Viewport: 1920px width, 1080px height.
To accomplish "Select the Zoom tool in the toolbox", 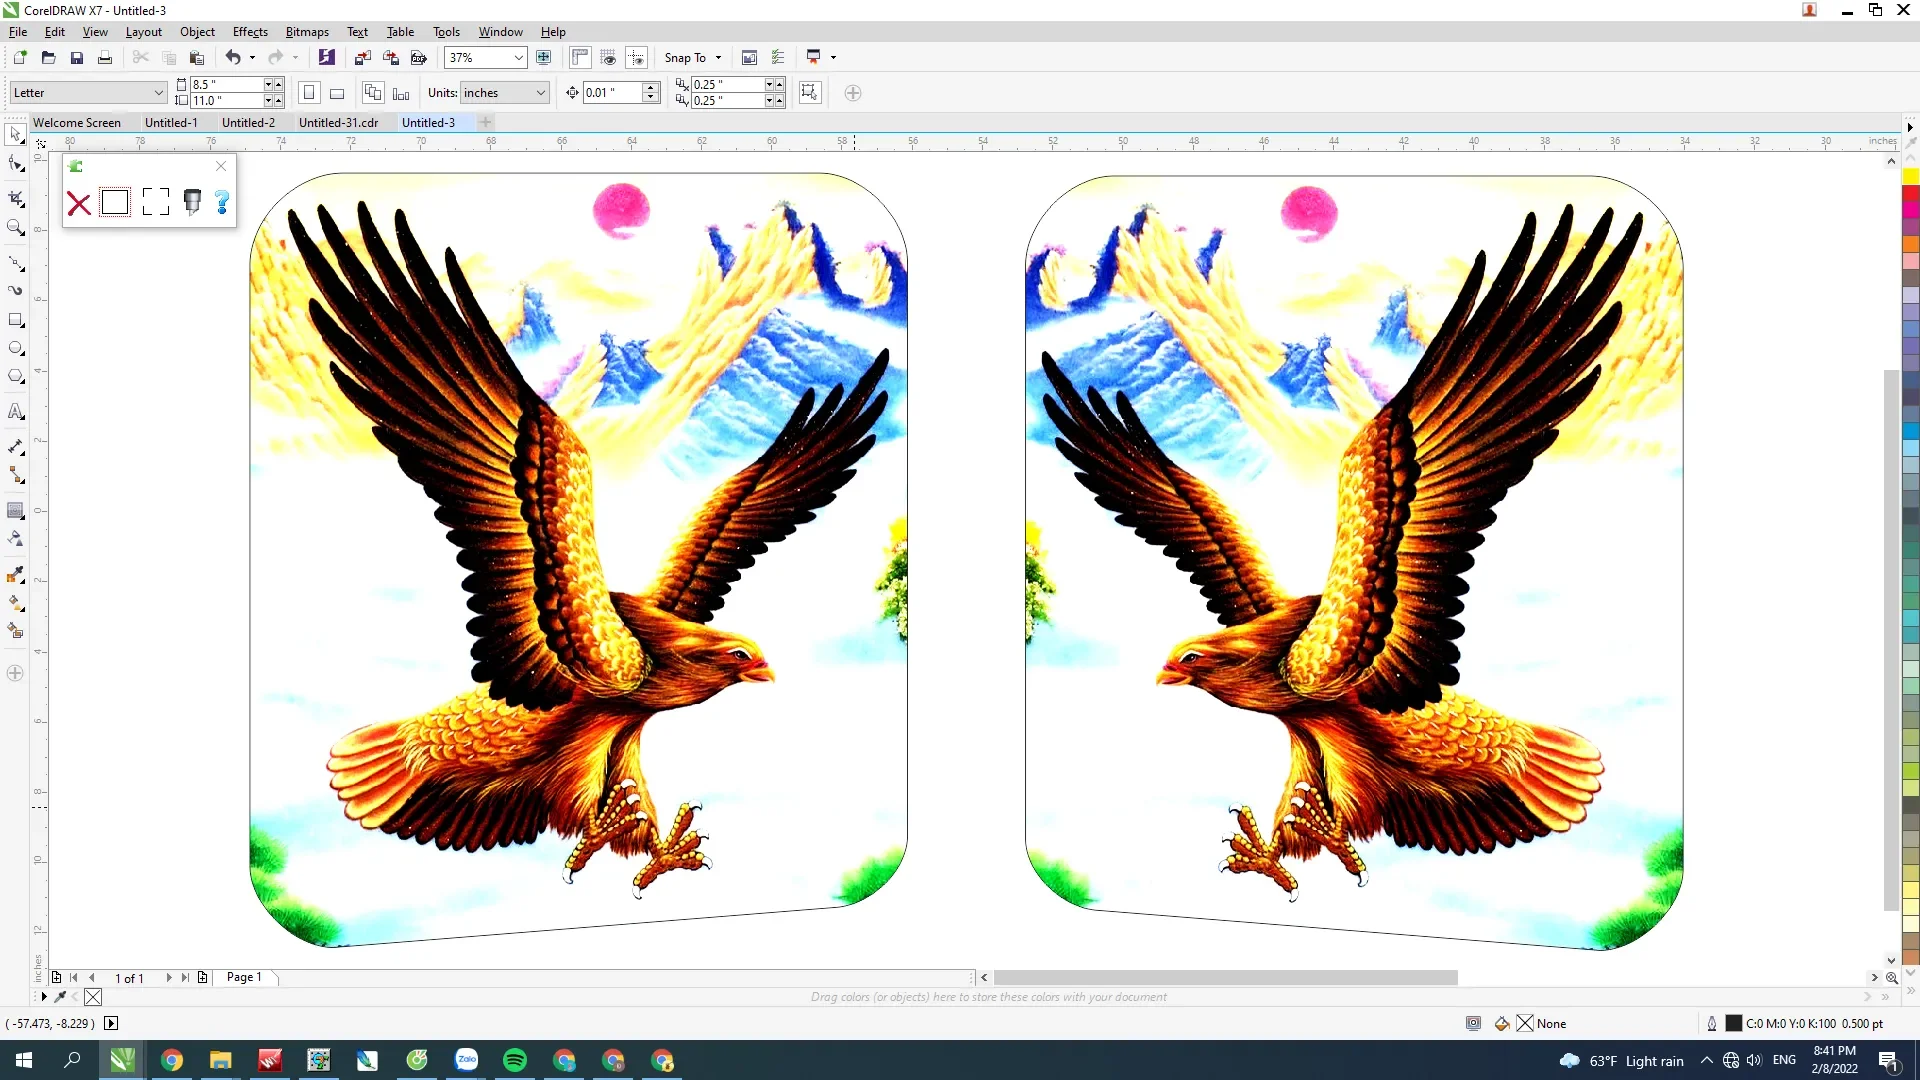I will pyautogui.click(x=15, y=228).
